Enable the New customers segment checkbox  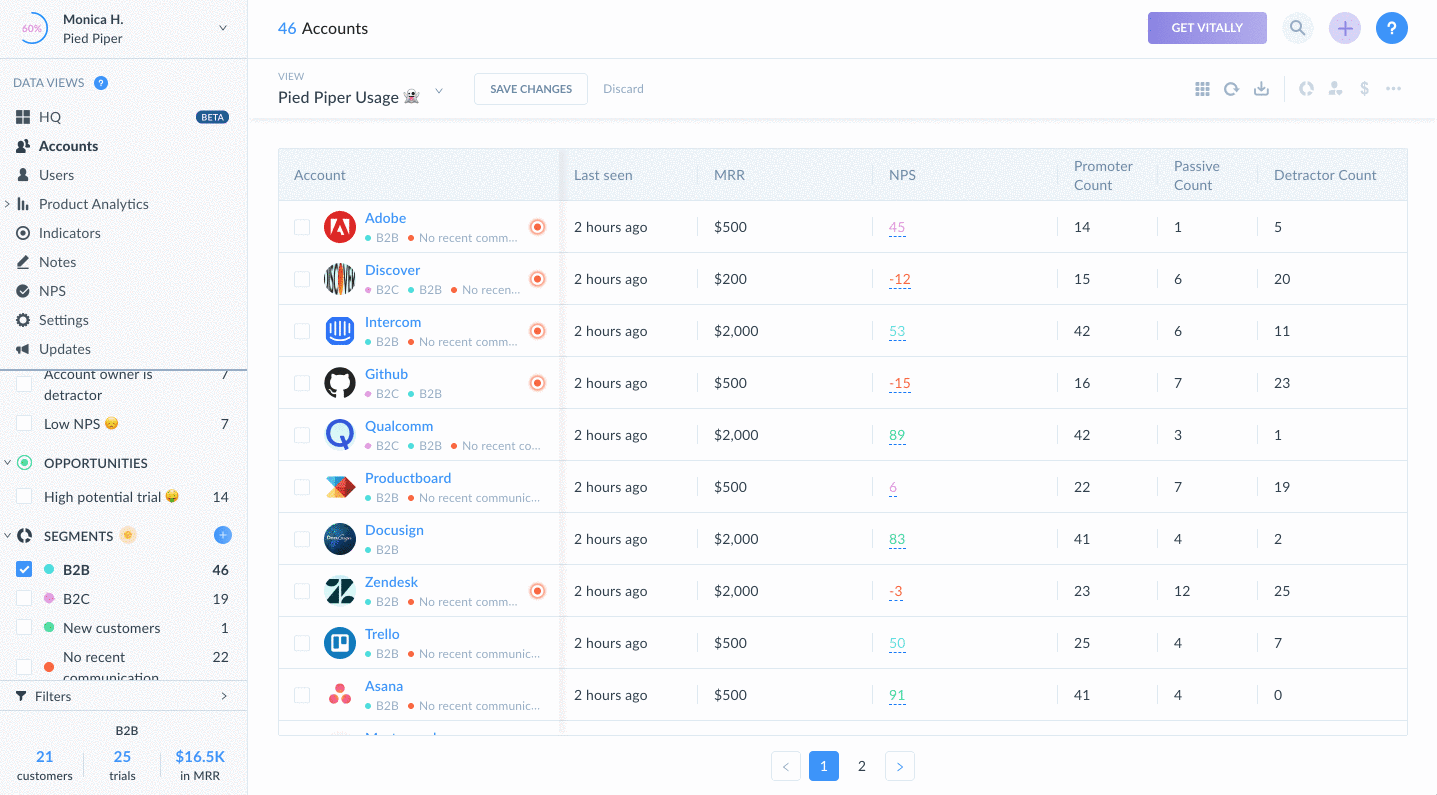24,628
